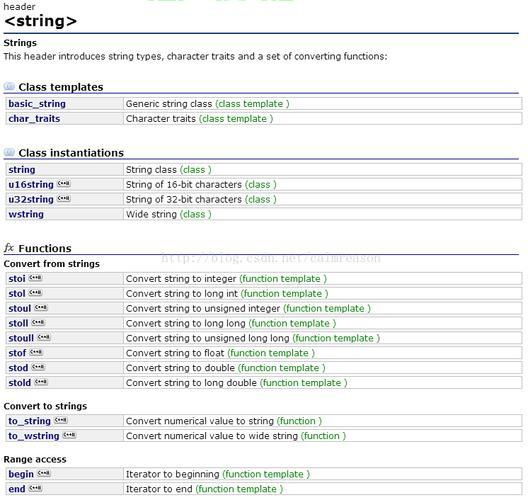Click the C++11 badge next to begin
The height and width of the screenshot is (500, 528).
click(x=43, y=473)
